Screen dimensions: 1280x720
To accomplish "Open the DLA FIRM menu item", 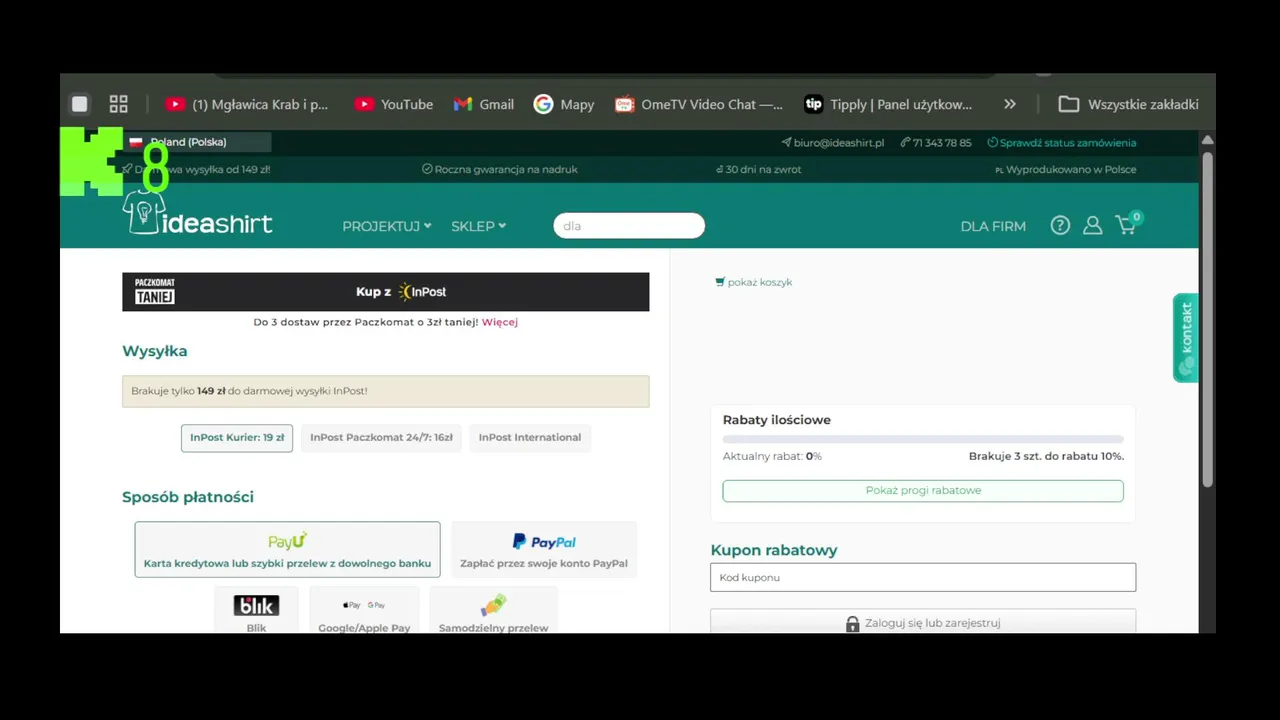I will click(x=993, y=226).
